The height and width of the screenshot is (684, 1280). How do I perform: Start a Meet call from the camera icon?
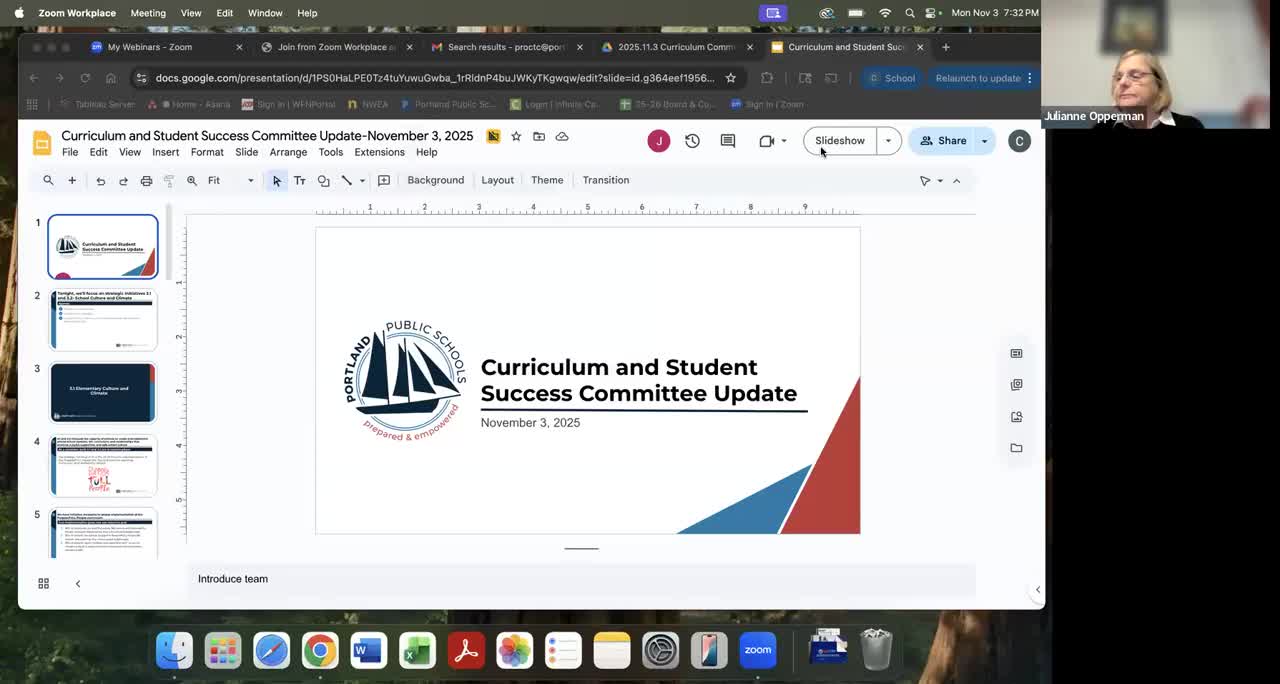[x=765, y=140]
